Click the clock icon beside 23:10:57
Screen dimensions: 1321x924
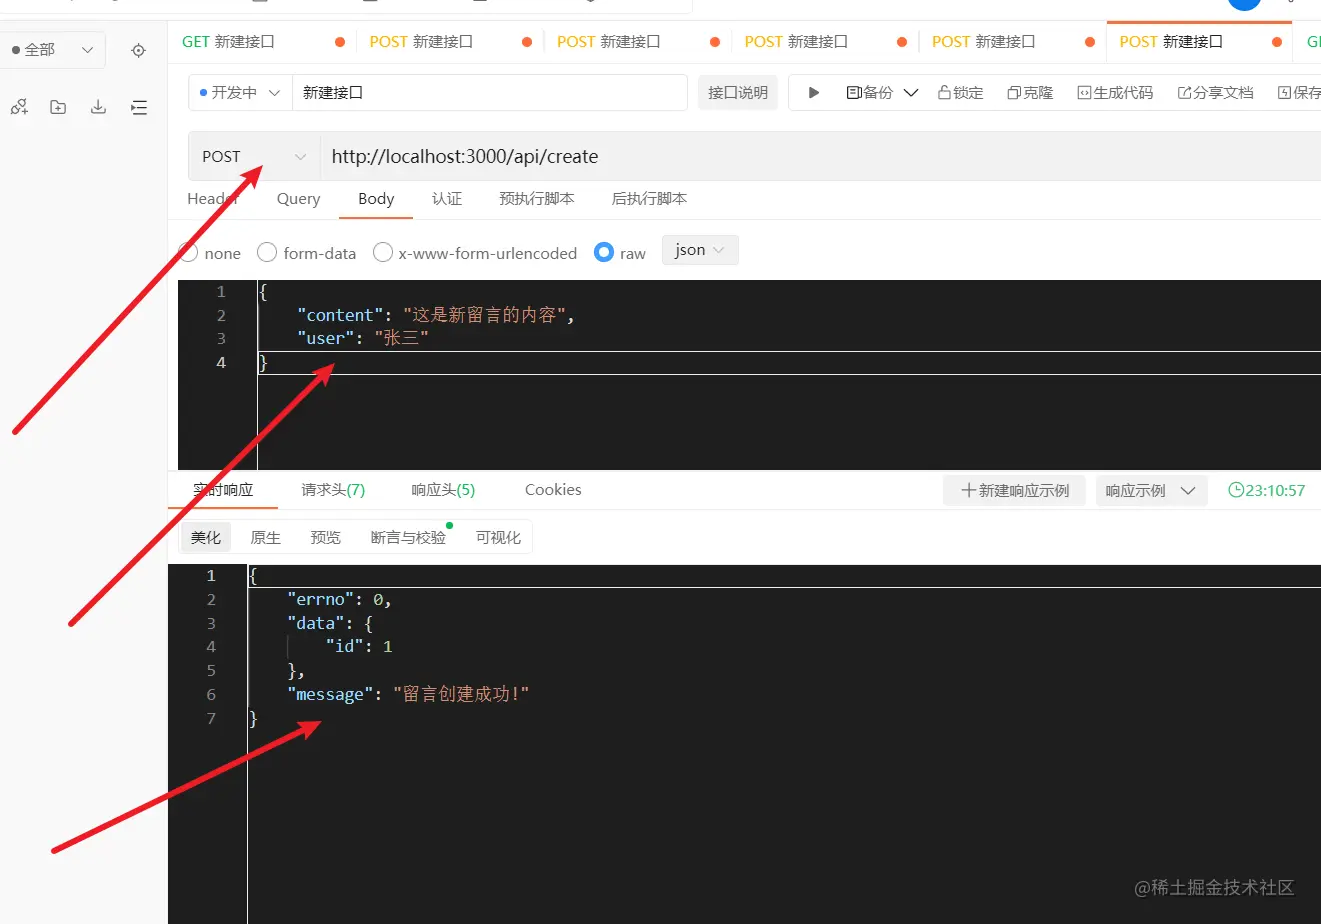pyautogui.click(x=1236, y=490)
